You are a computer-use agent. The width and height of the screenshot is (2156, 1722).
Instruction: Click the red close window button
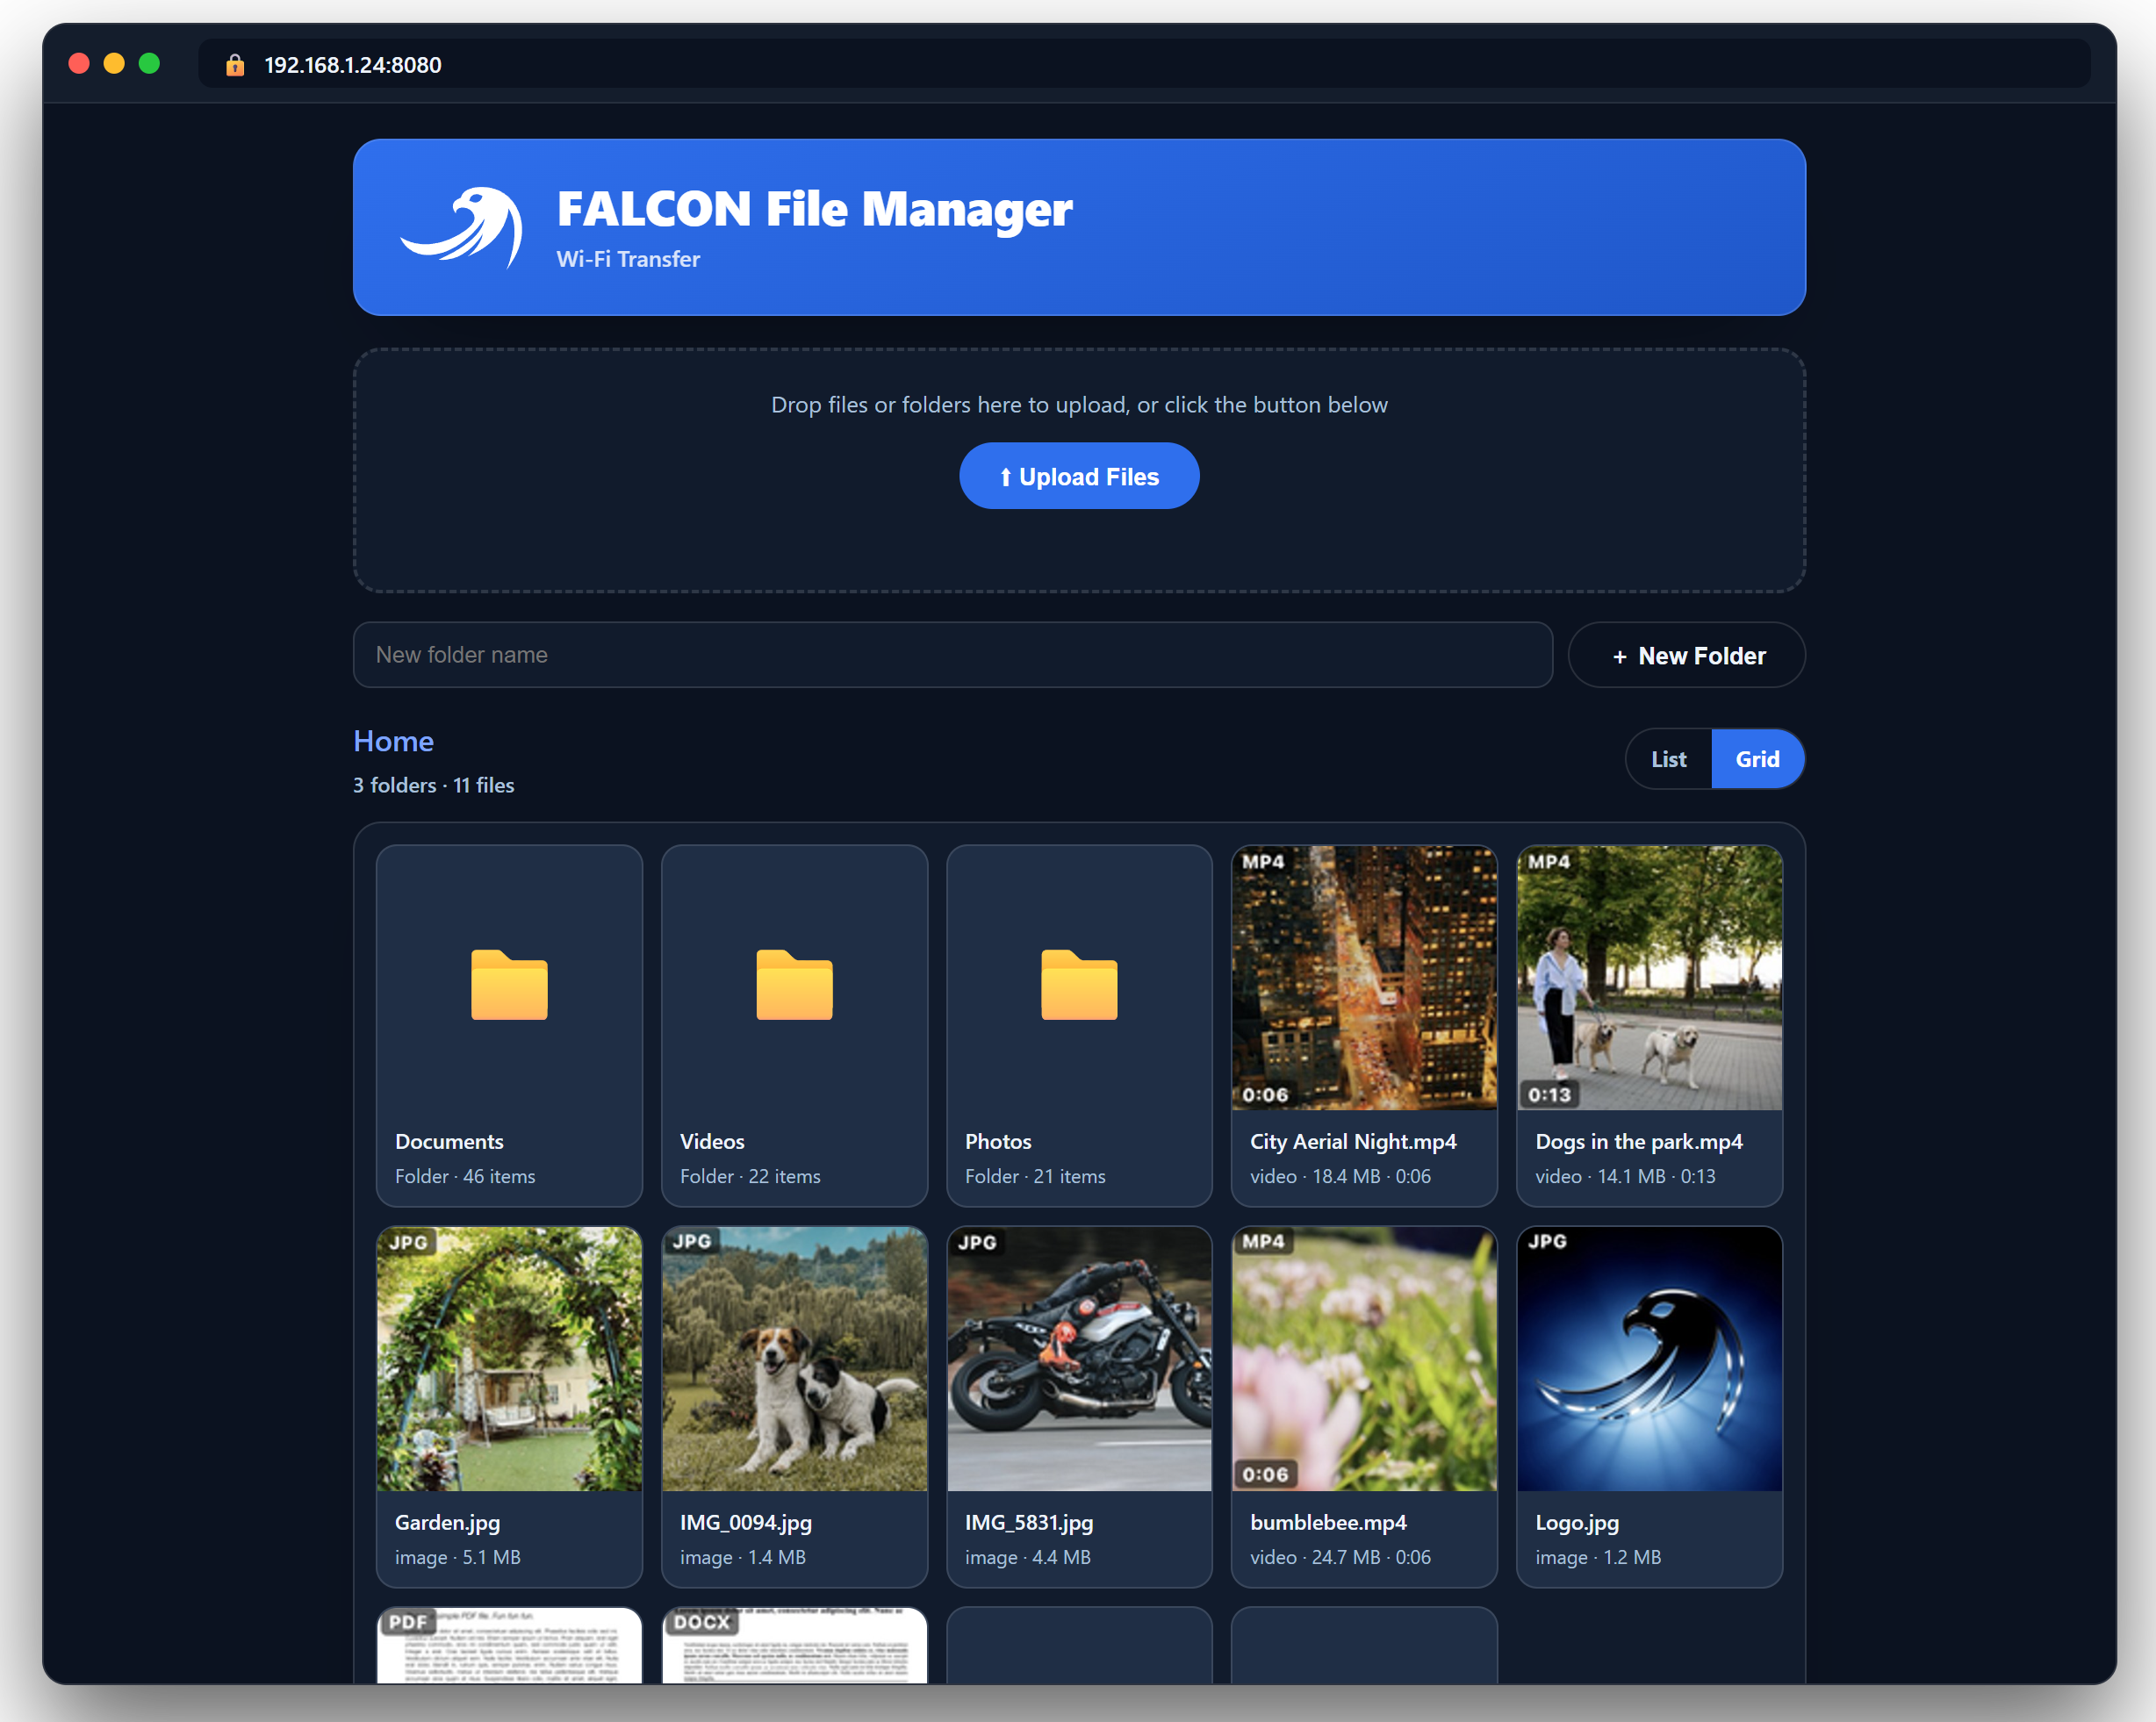tap(79, 64)
